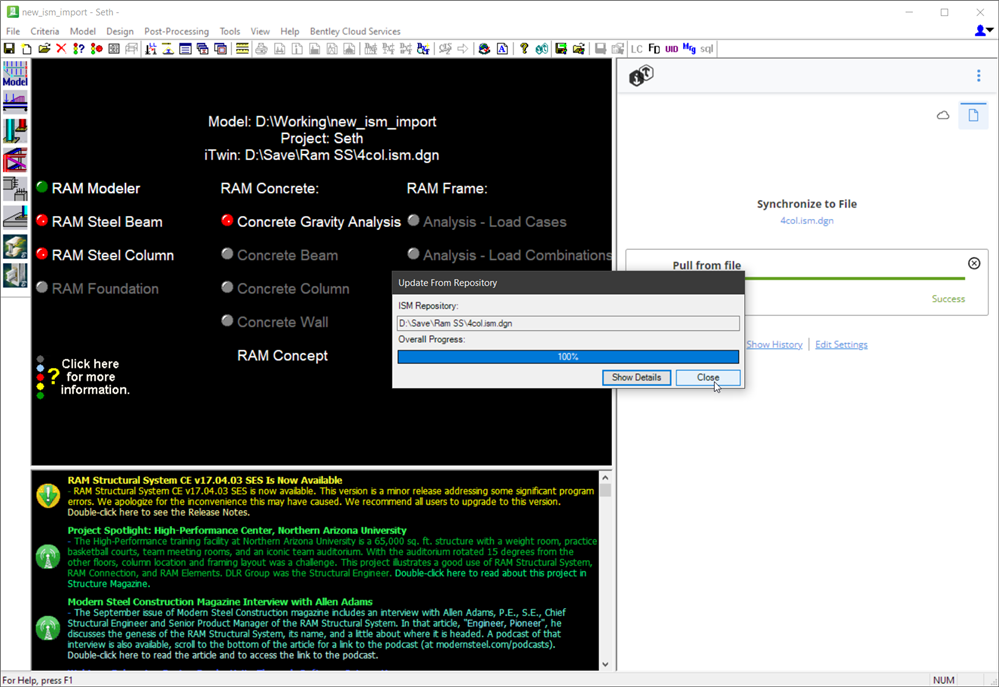
Task: Open the File menu
Action: 13,31
